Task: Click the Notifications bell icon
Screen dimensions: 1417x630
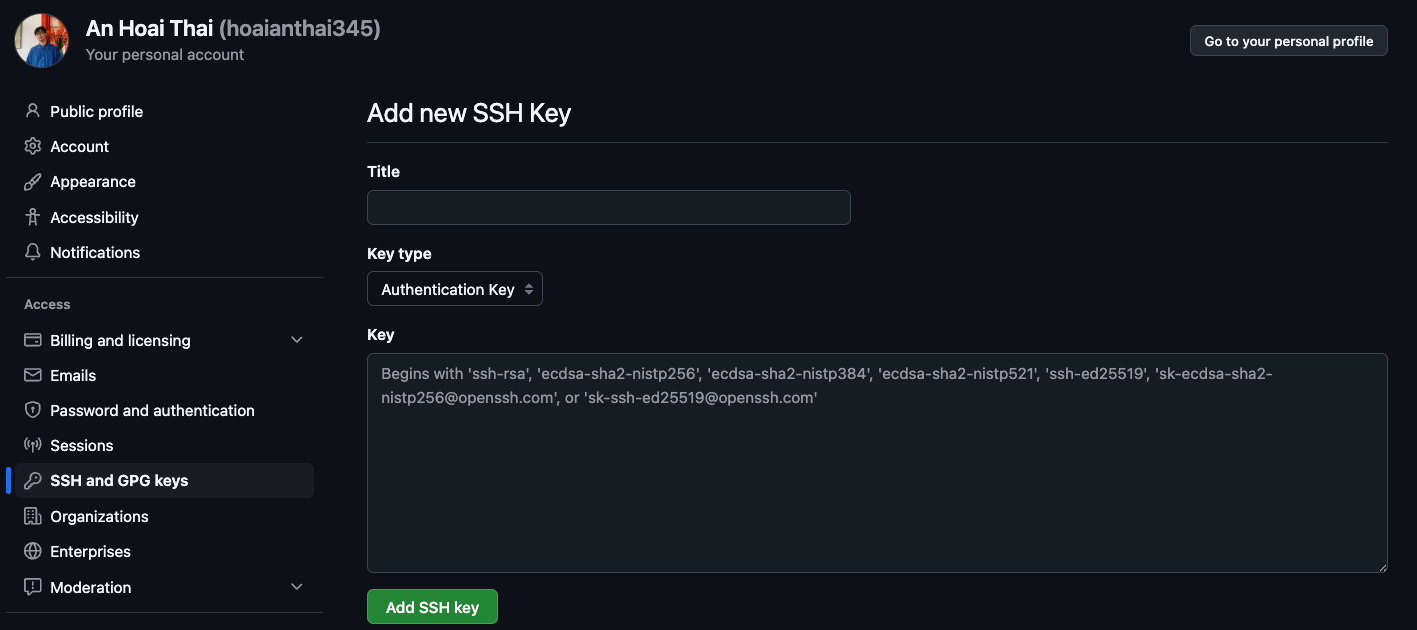Action: click(33, 252)
